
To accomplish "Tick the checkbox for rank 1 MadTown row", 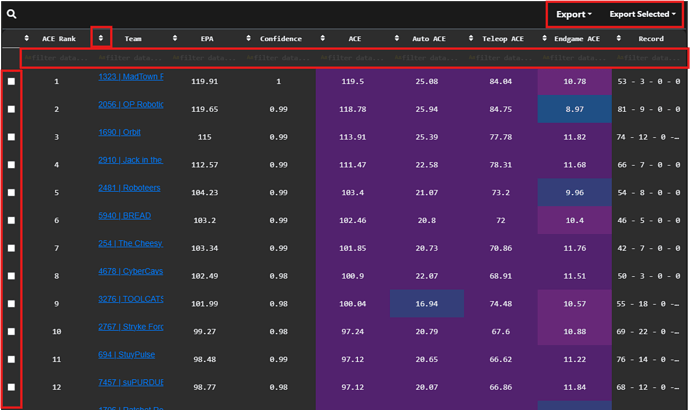I will tap(11, 81).
